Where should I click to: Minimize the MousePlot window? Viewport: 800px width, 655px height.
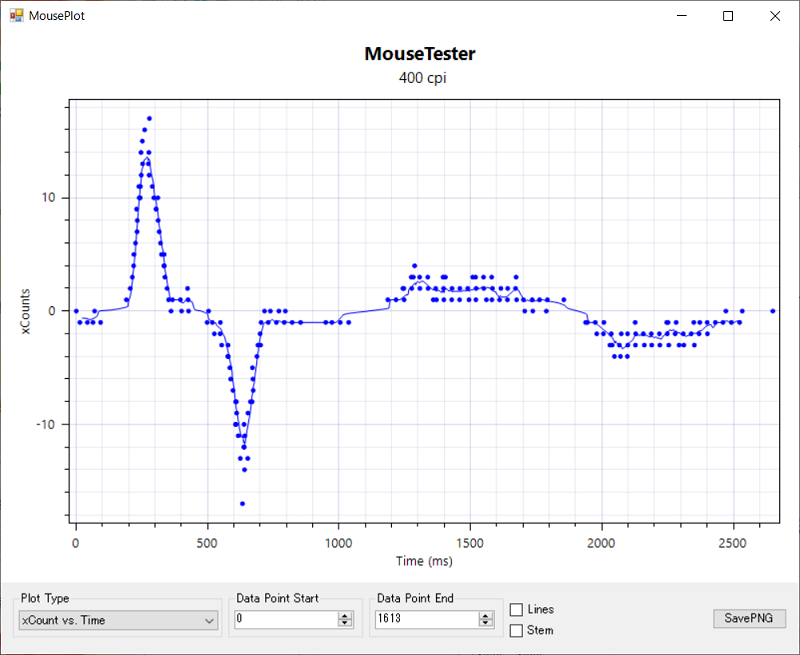point(682,16)
